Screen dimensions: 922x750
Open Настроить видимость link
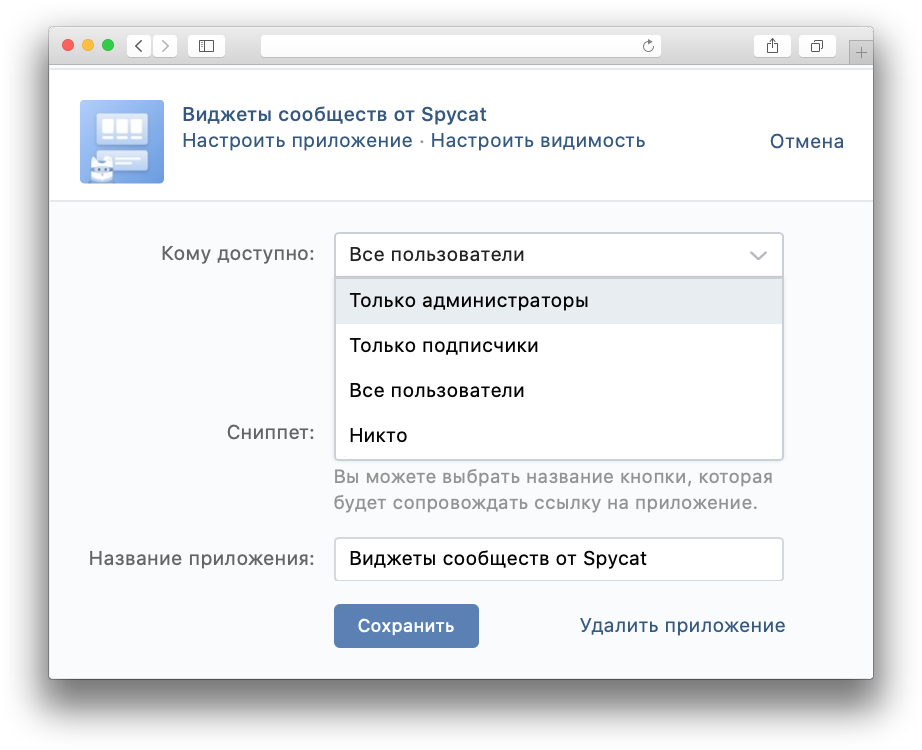pyautogui.click(x=538, y=141)
